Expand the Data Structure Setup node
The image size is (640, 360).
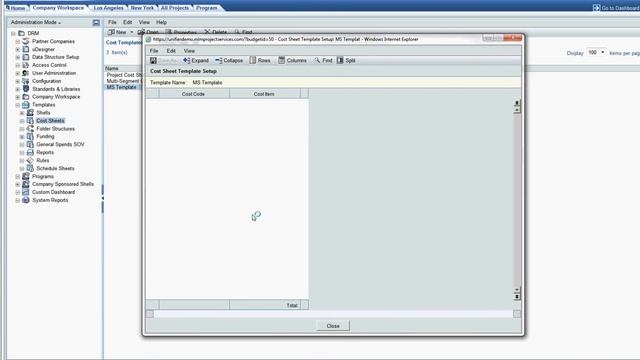click(x=18, y=57)
